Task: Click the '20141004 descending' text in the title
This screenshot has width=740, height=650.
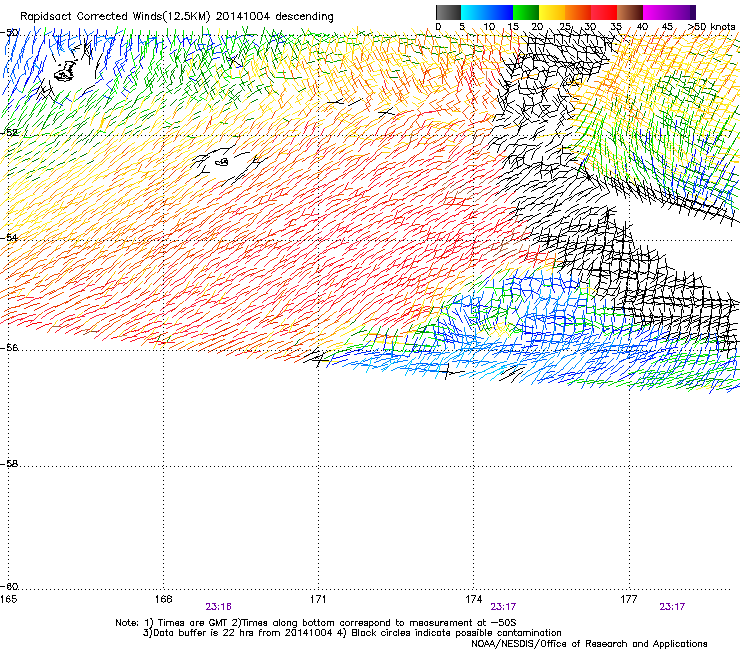Action: 275,17
